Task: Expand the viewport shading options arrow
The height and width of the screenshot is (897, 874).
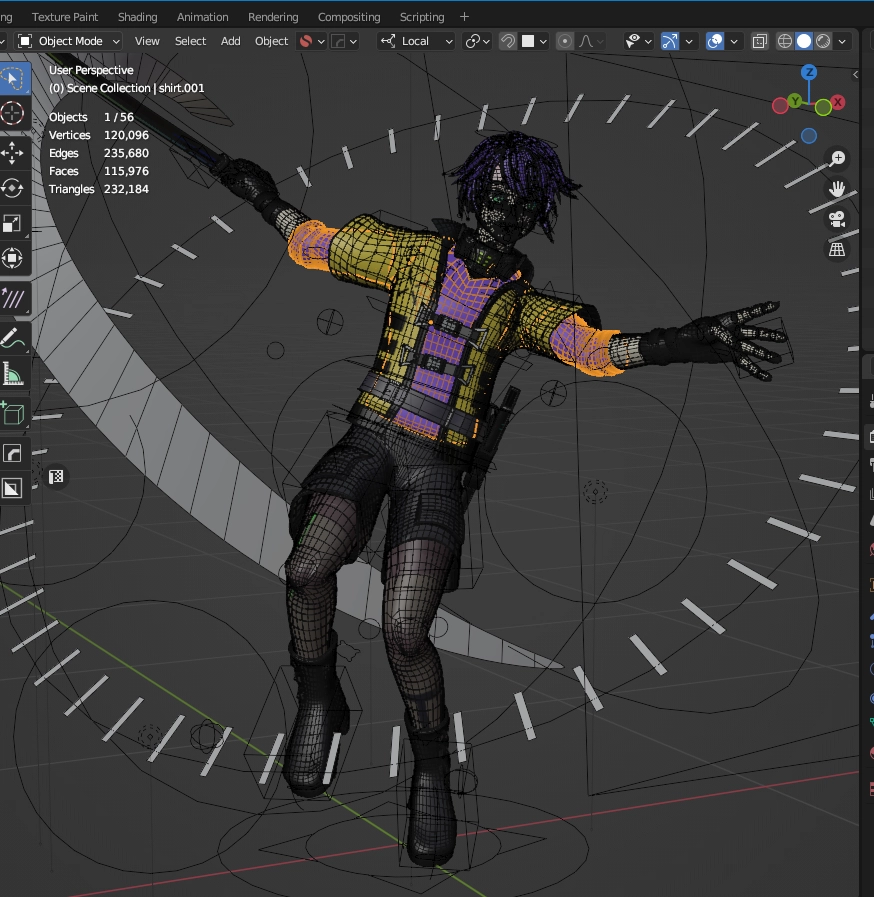Action: (843, 41)
